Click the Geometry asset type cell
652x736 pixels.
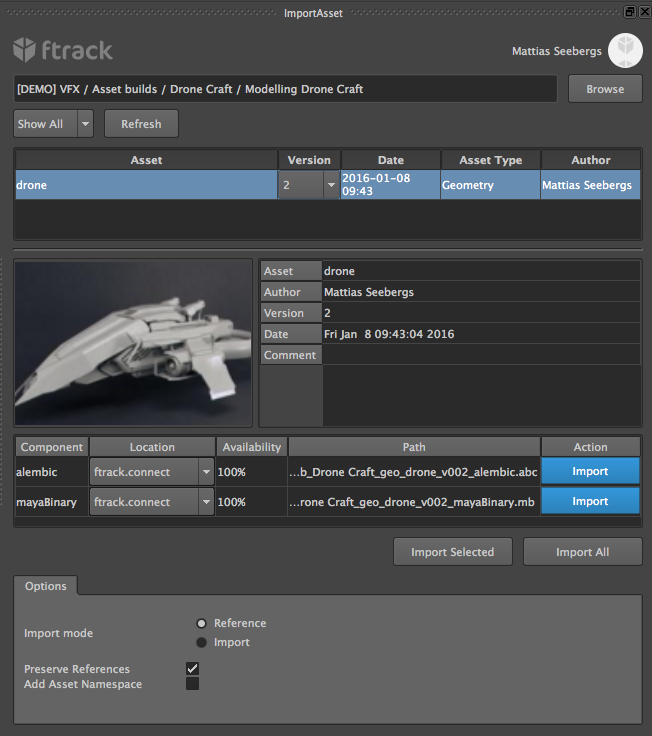[x=490, y=185]
